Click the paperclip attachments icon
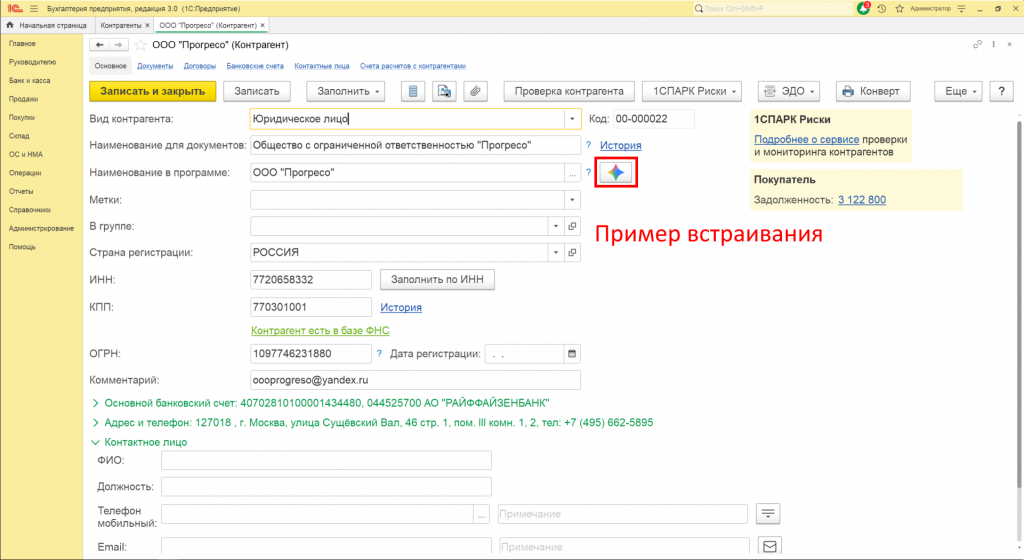The width and height of the screenshot is (1024, 560). click(475, 91)
